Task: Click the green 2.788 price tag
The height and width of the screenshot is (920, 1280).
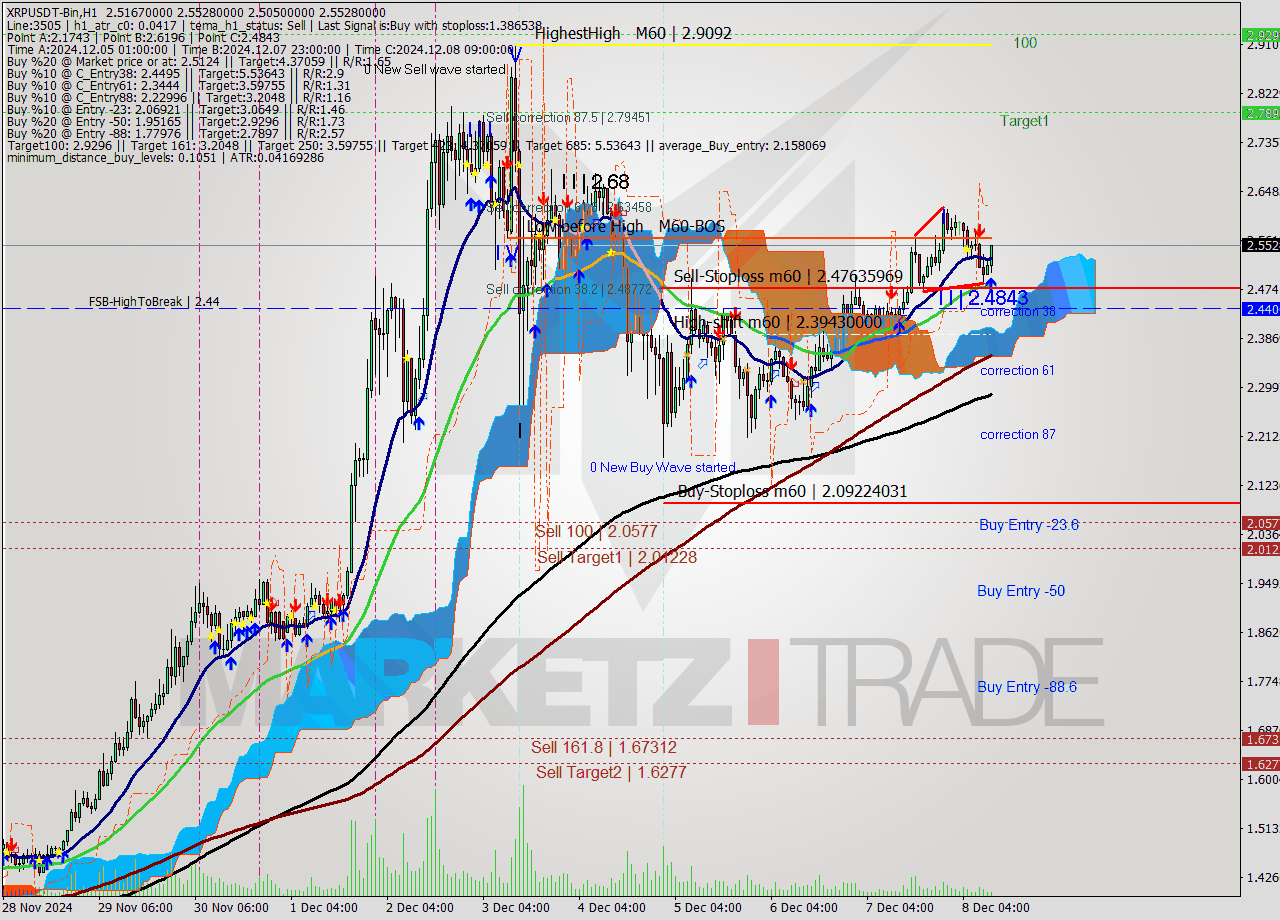Action: click(x=1260, y=113)
